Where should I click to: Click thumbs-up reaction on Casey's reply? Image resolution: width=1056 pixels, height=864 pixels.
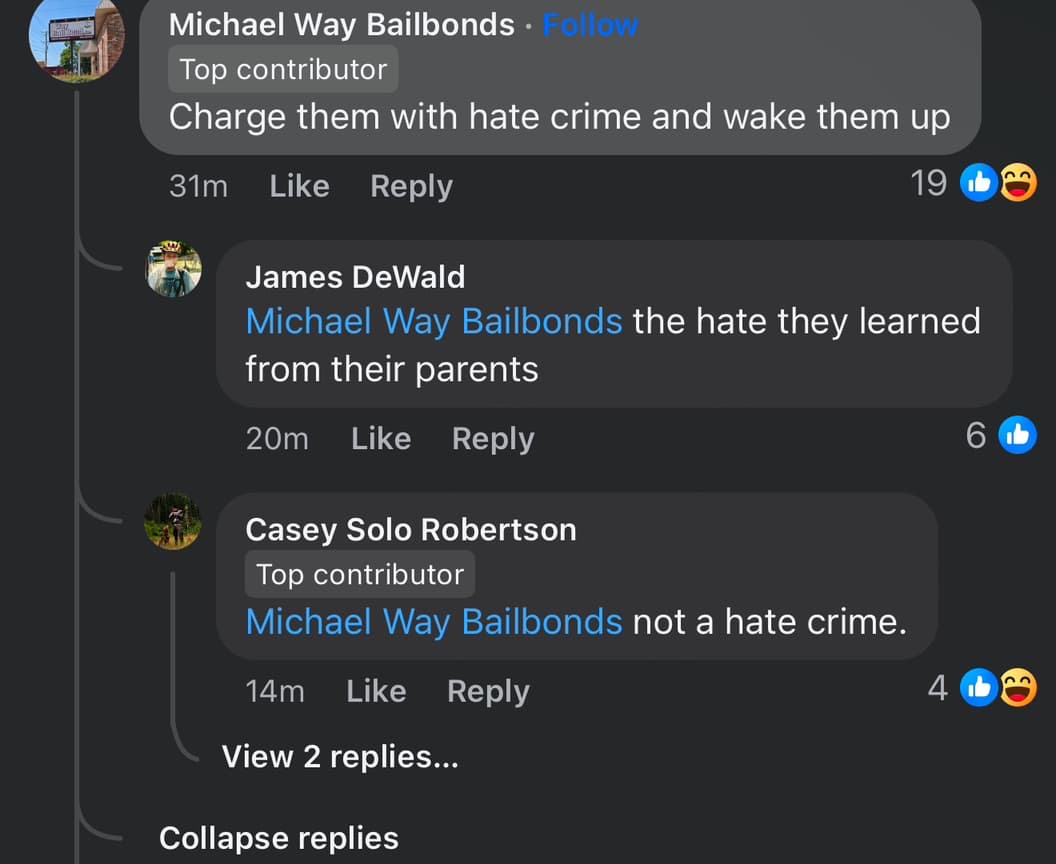(979, 688)
